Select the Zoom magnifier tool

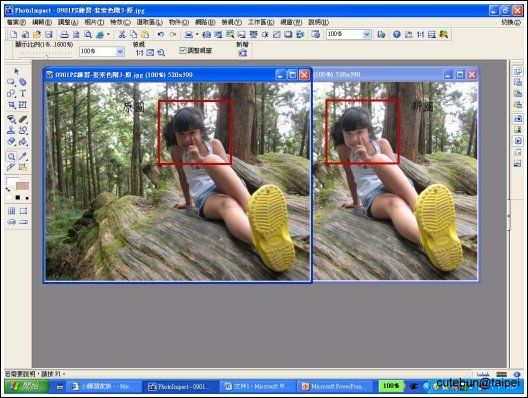pos(11,156)
